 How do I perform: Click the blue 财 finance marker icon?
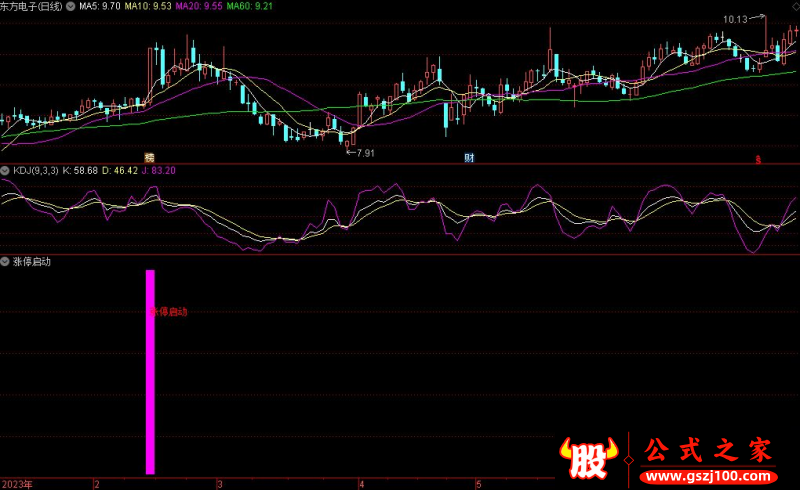click(468, 158)
